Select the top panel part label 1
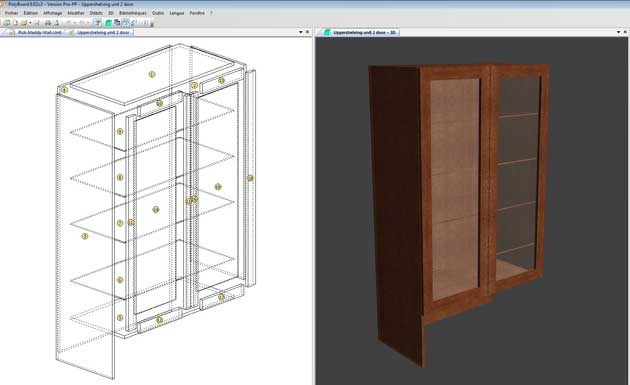This screenshot has height=385, width=630. coord(152,74)
